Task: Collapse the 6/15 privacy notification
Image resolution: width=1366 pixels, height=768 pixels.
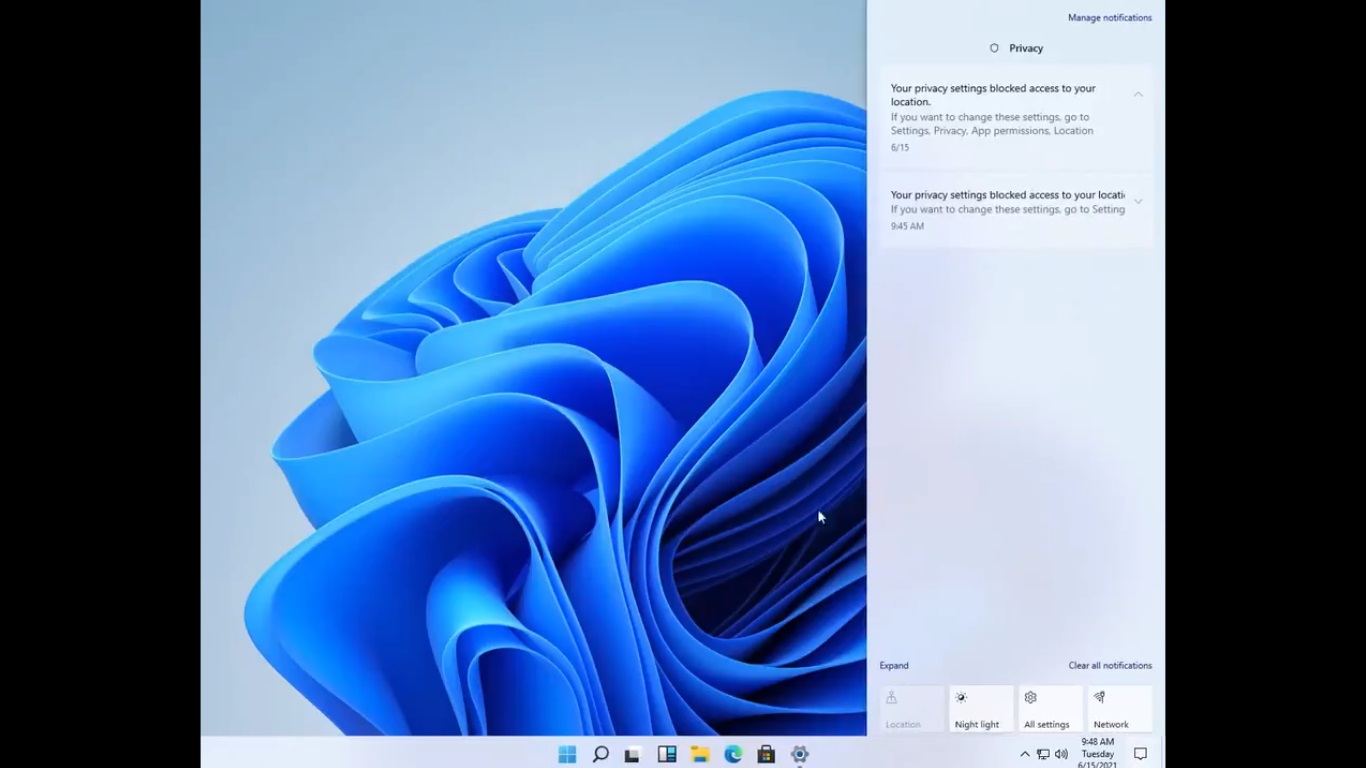Action: point(1138,94)
